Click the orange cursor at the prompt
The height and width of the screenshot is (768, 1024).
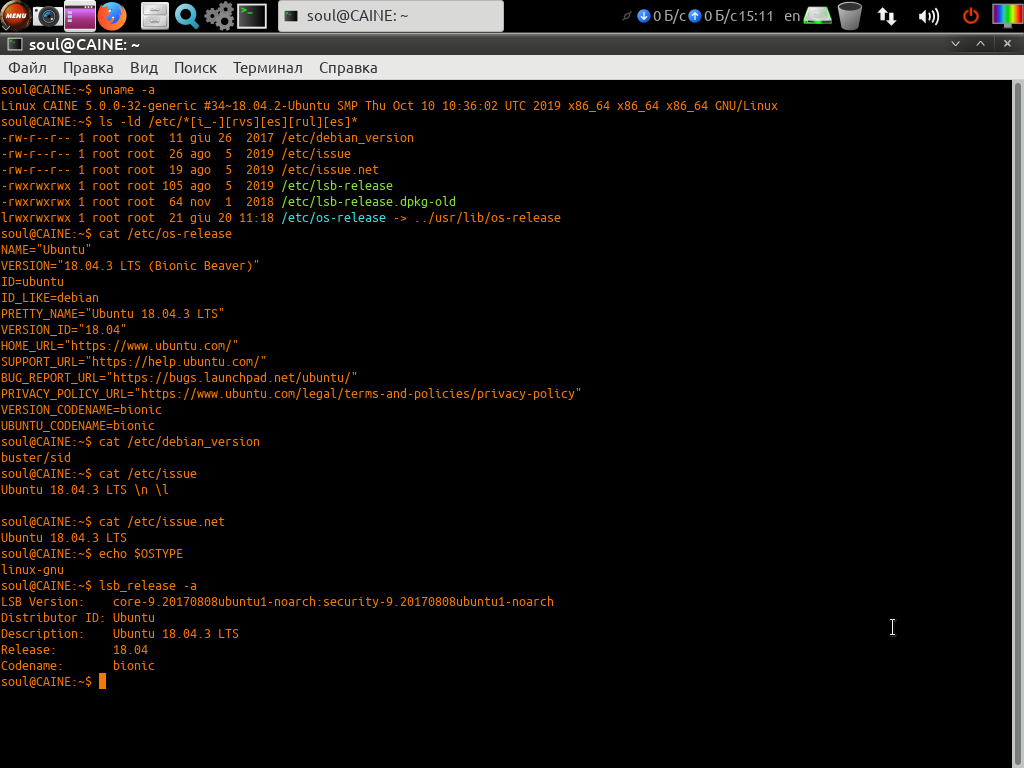coord(103,682)
